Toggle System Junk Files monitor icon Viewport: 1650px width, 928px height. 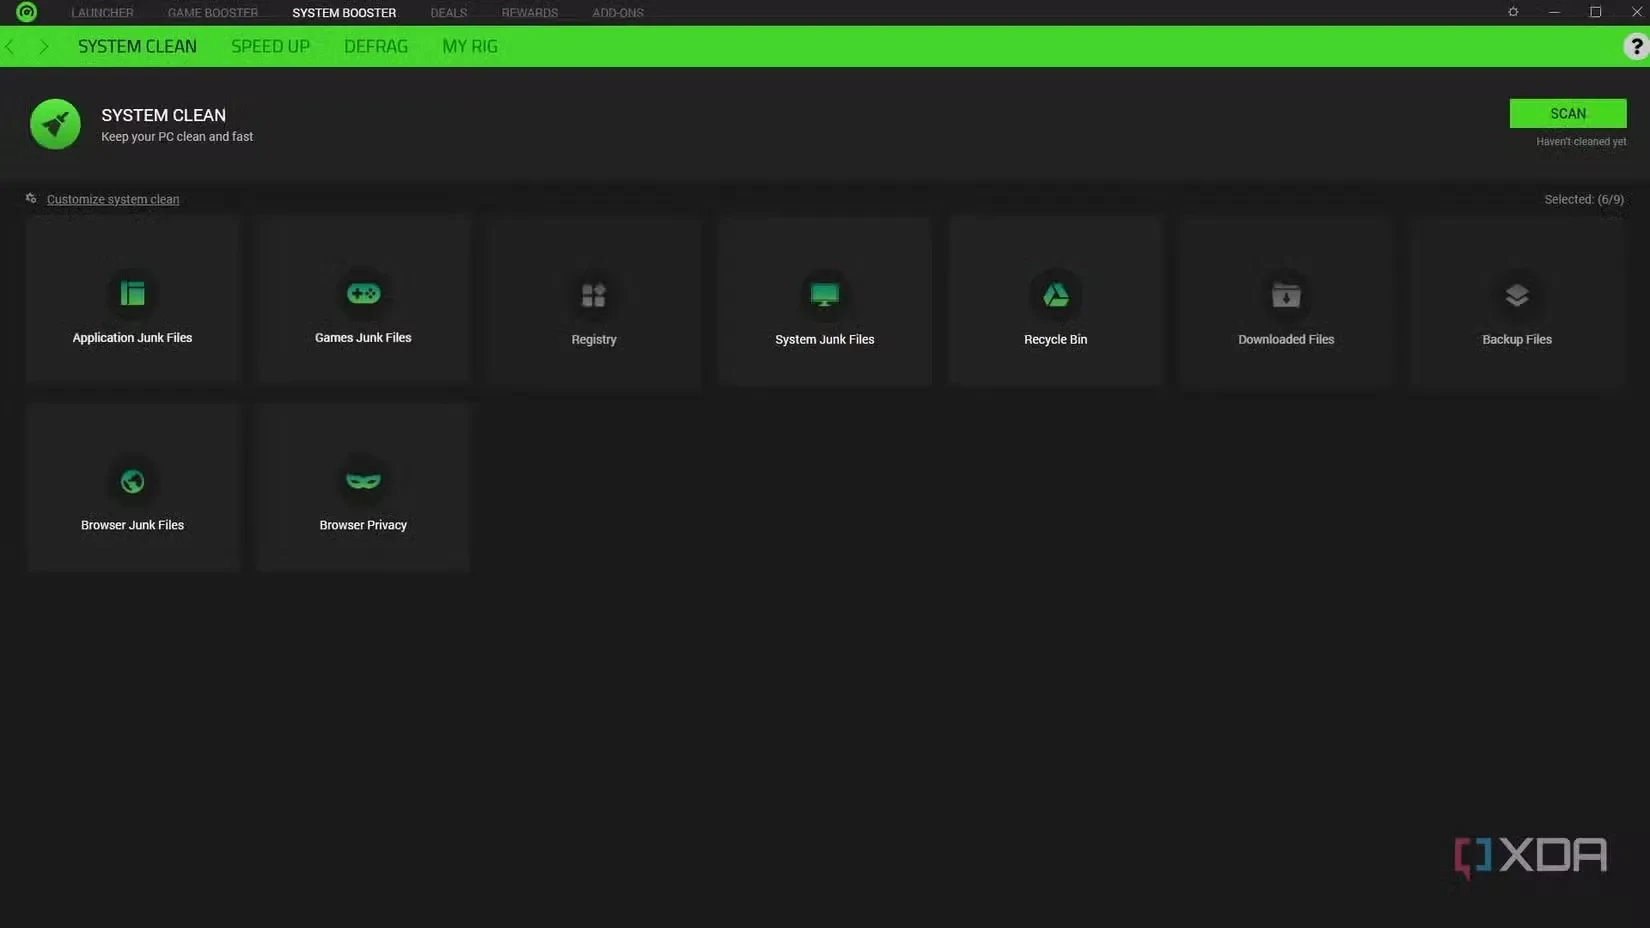coord(824,295)
